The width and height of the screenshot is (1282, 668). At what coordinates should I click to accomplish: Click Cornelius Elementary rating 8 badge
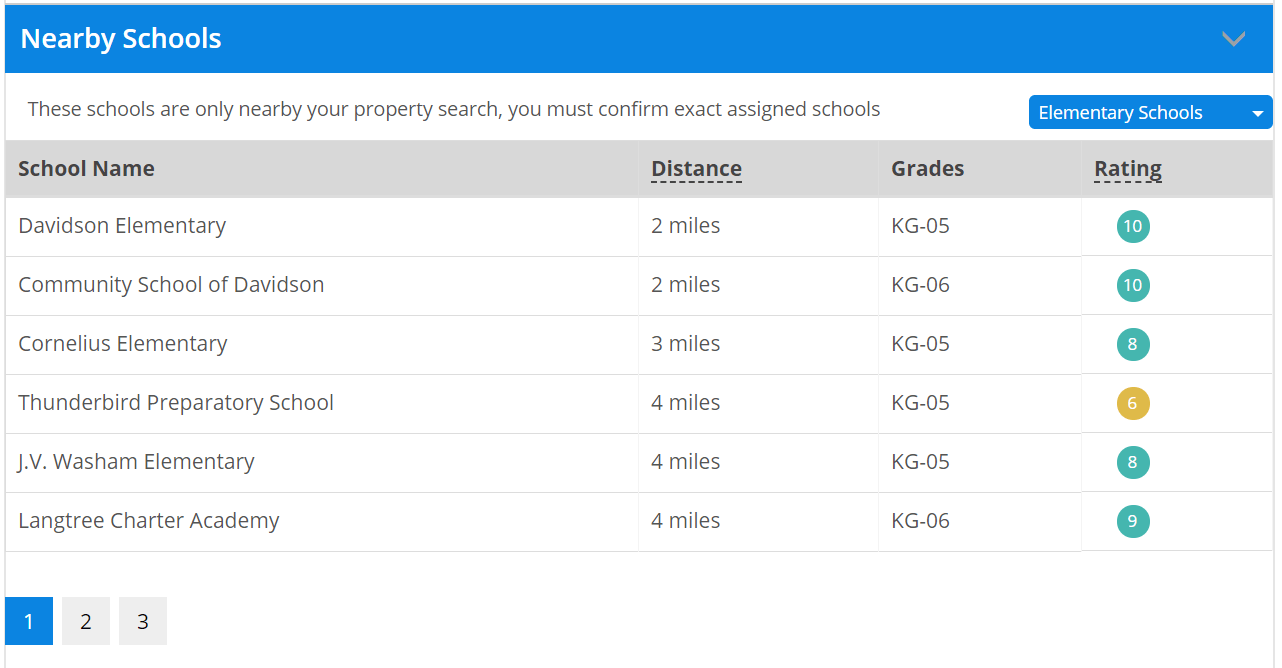pos(1133,344)
